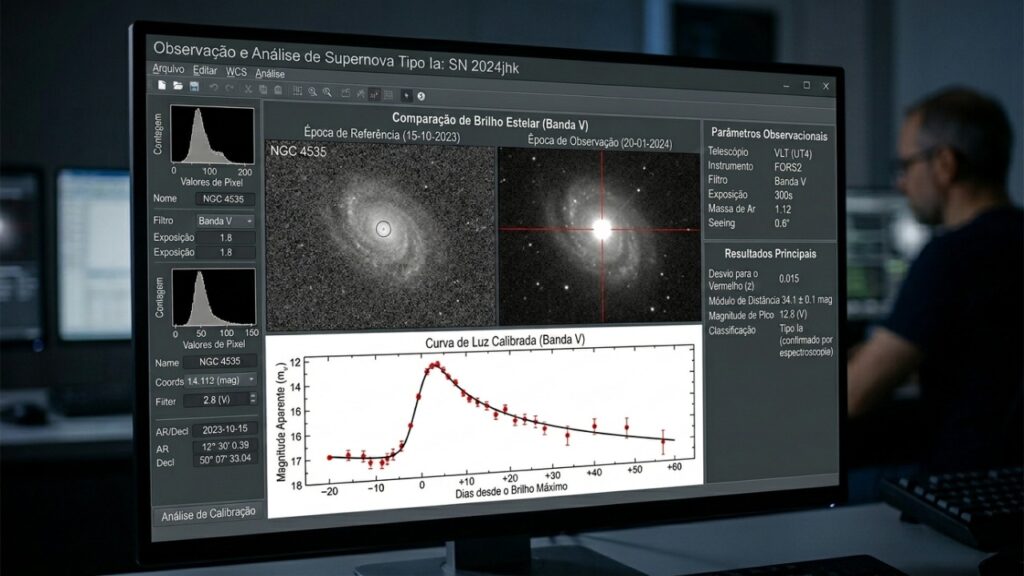Open the Análise menu
Image resolution: width=1024 pixels, height=576 pixels.
(270, 74)
